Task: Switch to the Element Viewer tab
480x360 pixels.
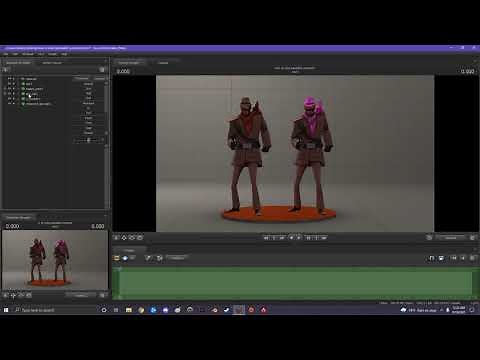Action: point(52,63)
